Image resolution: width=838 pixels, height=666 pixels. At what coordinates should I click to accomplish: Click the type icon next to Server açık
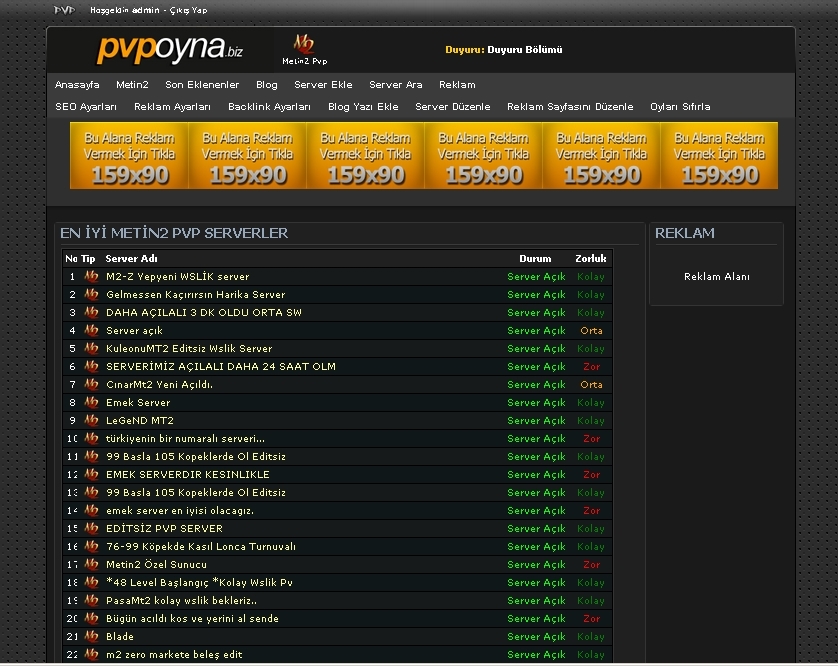[91, 331]
